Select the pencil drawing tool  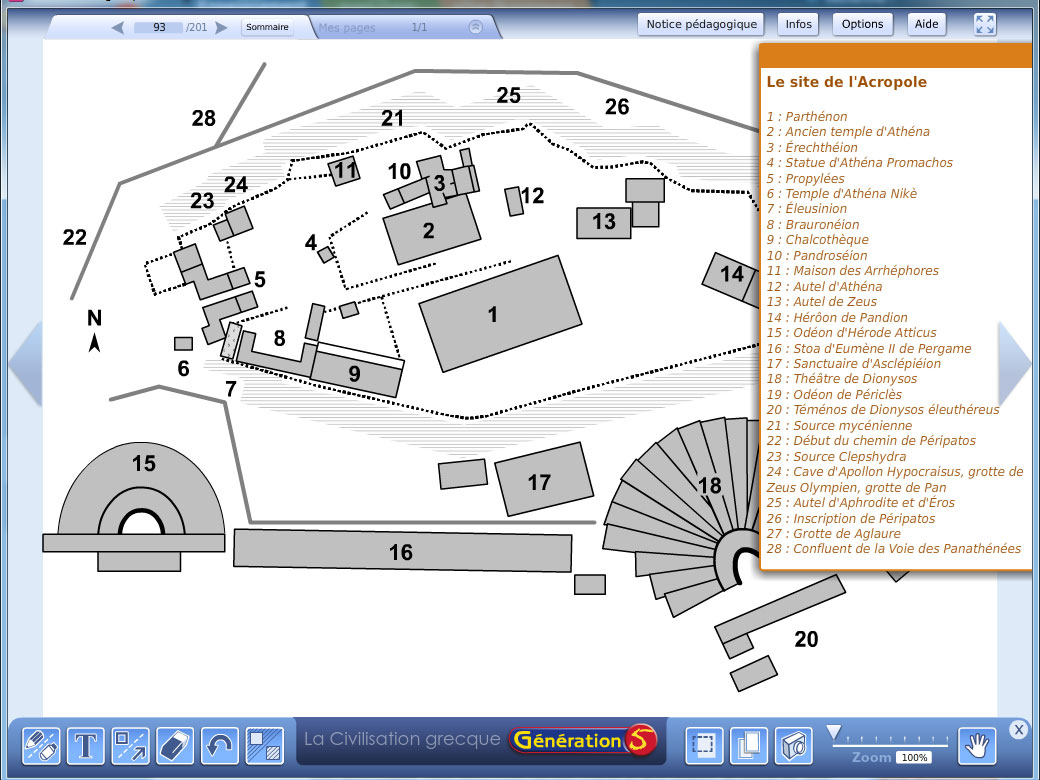click(41, 745)
